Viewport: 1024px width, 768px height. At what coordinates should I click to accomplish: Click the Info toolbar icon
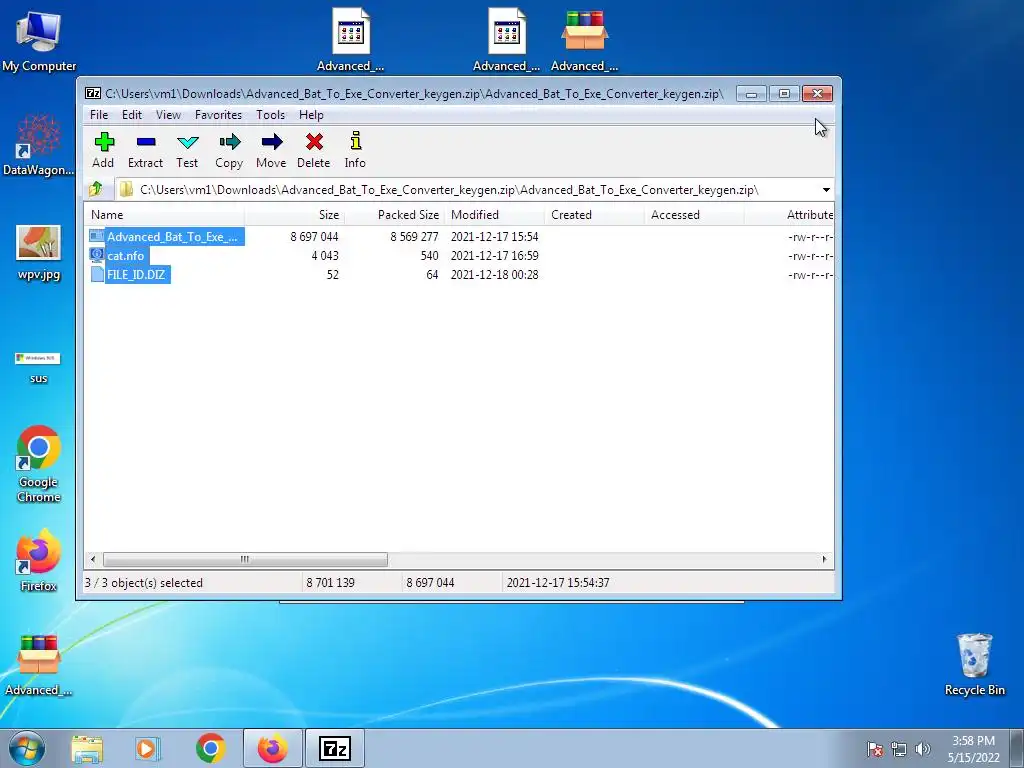pos(355,151)
